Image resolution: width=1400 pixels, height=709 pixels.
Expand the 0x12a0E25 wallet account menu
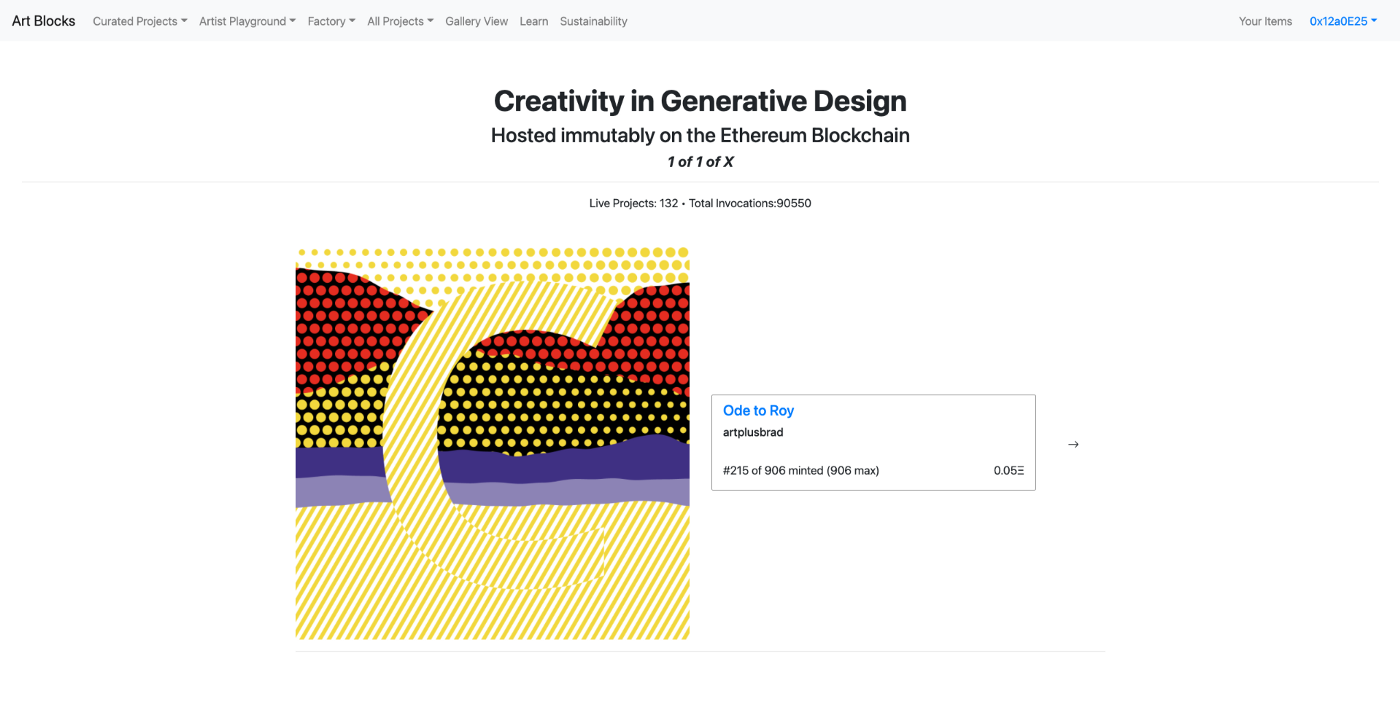pyautogui.click(x=1343, y=21)
